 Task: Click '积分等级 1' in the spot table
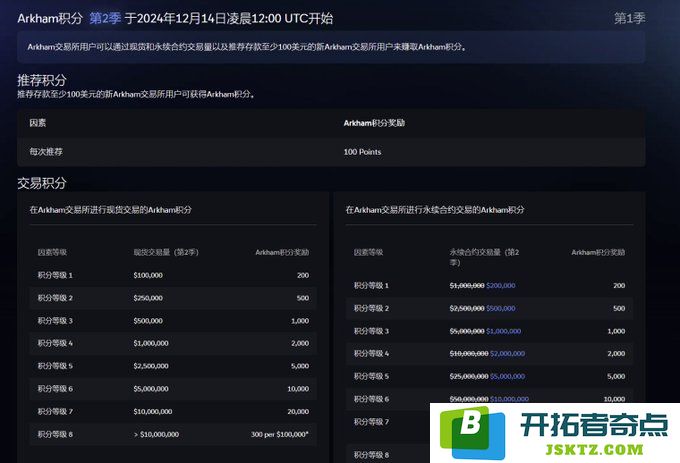coord(55,275)
